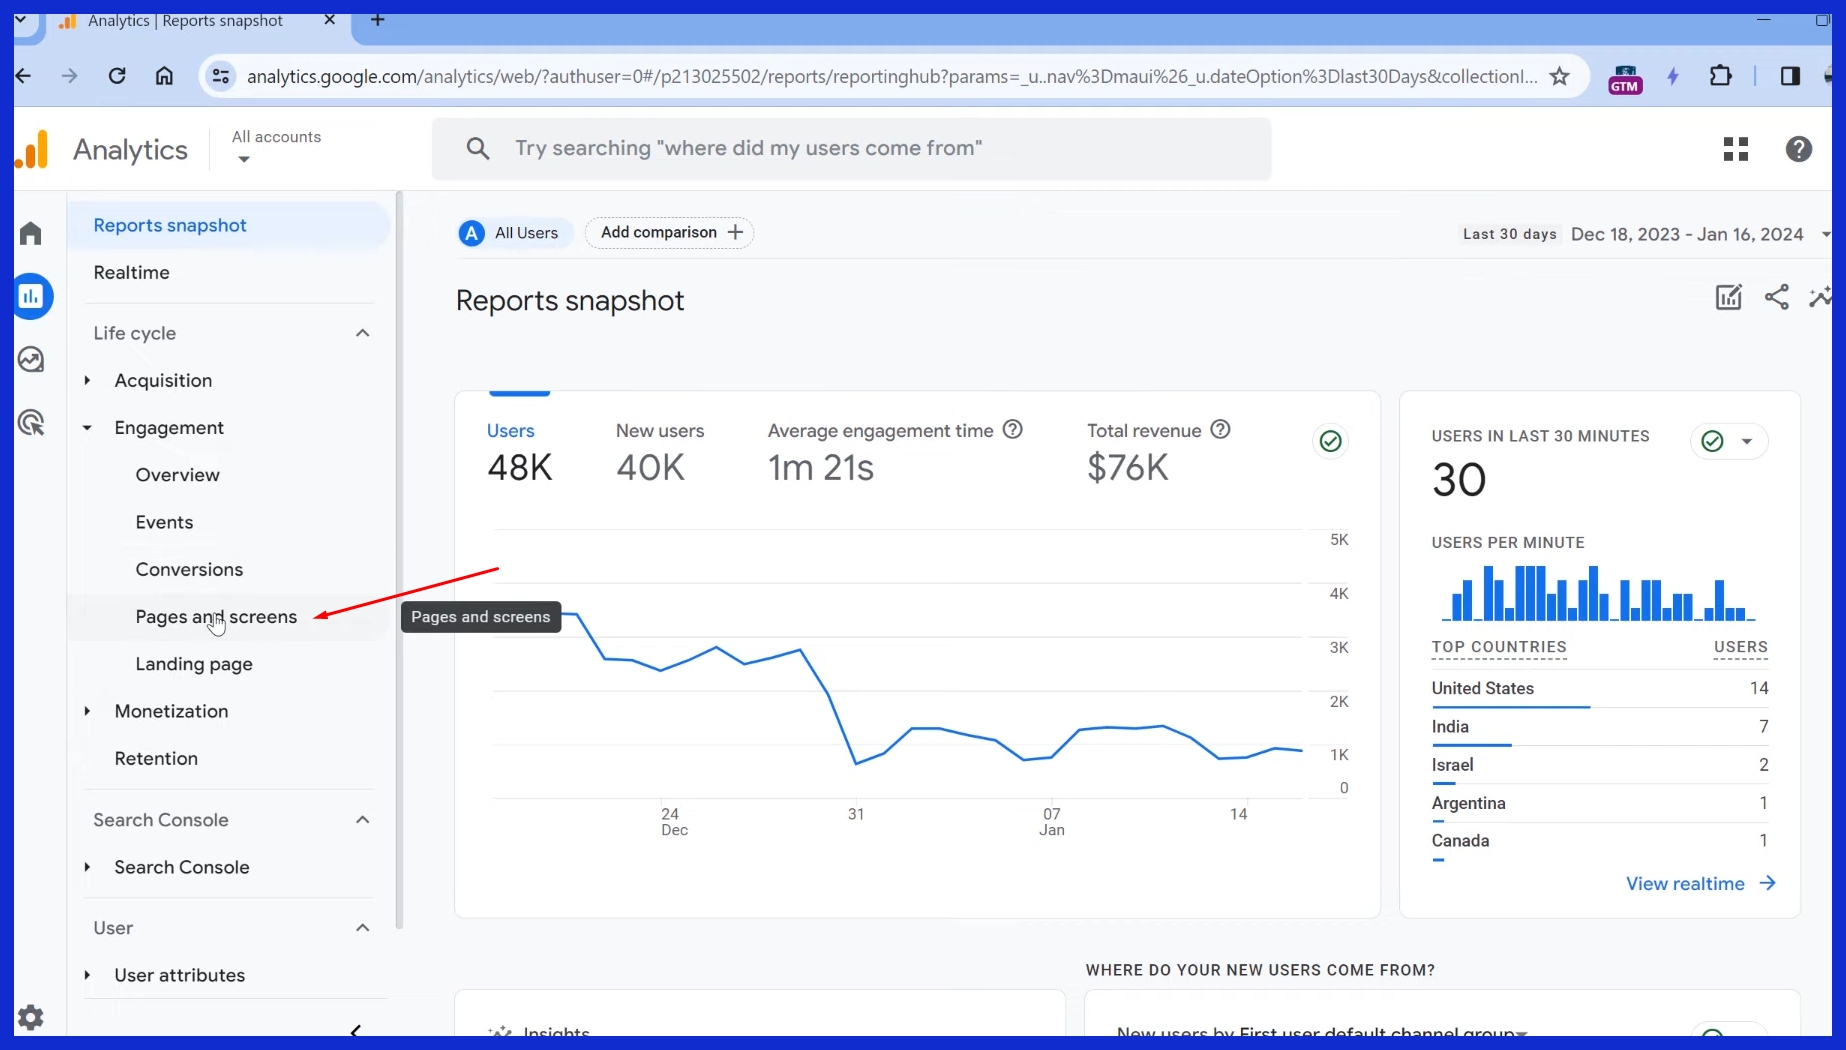Follow the View realtime link

coord(1701,884)
